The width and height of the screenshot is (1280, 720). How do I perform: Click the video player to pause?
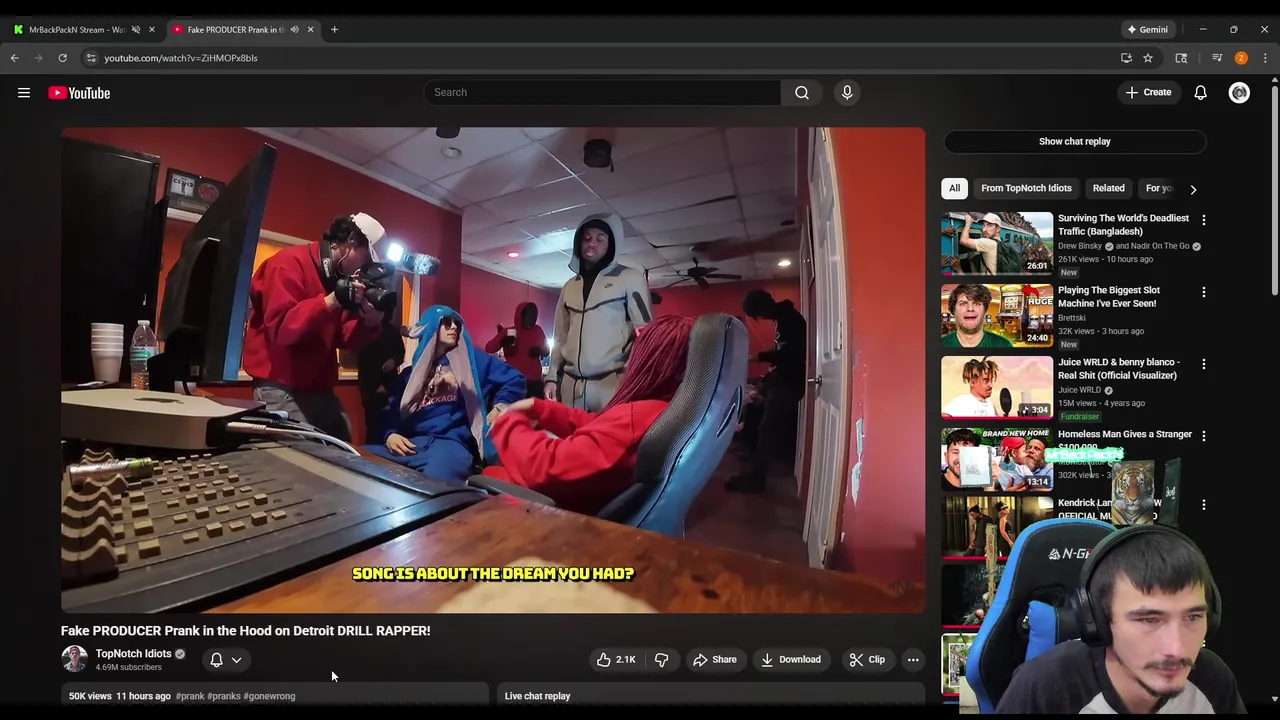click(493, 370)
